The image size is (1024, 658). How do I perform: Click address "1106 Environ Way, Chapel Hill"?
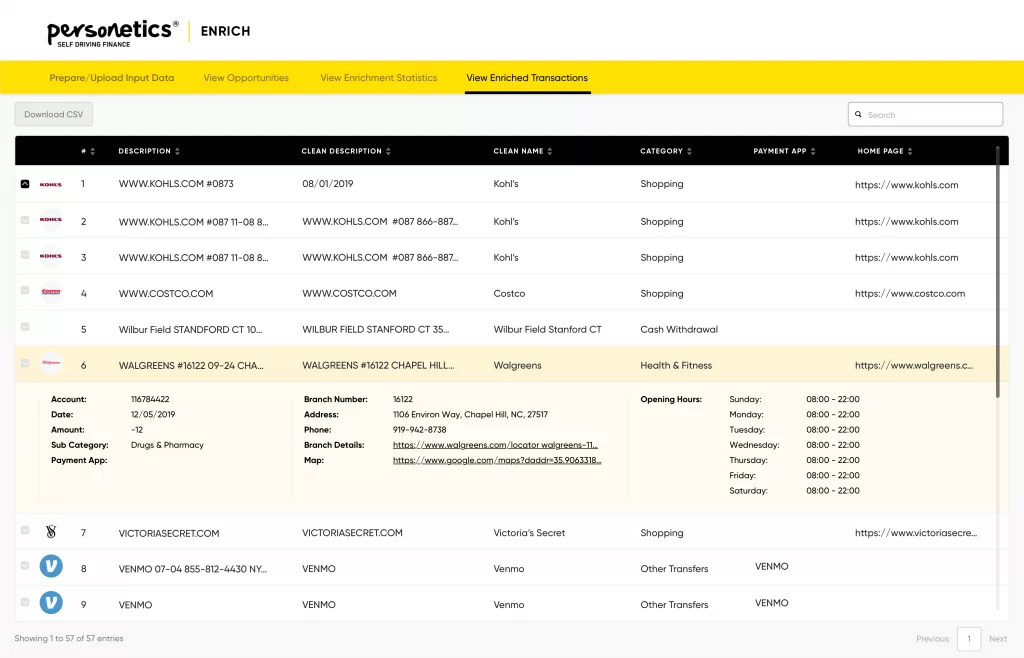tap(470, 415)
